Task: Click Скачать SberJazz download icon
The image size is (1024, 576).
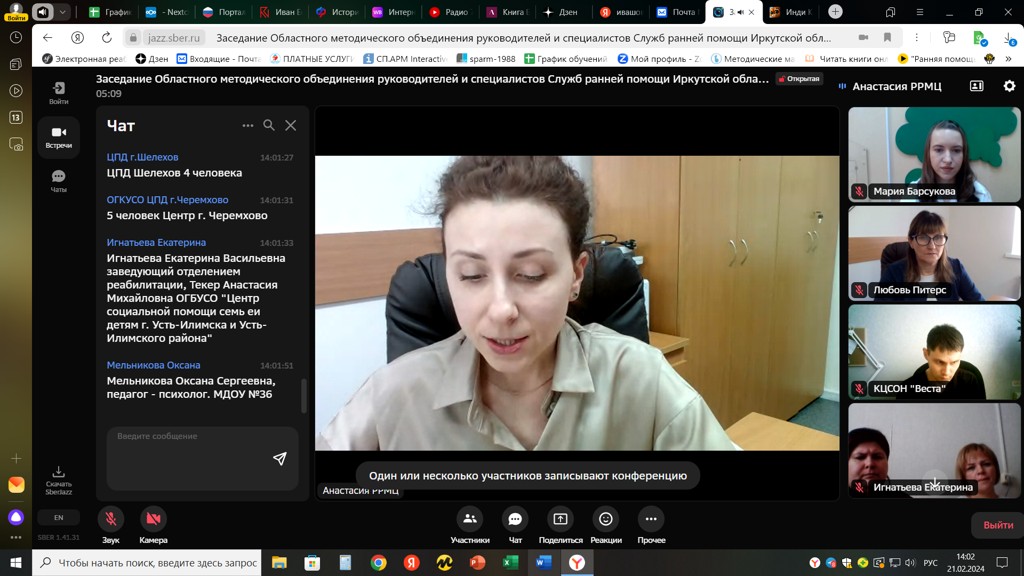Action: click(x=59, y=477)
